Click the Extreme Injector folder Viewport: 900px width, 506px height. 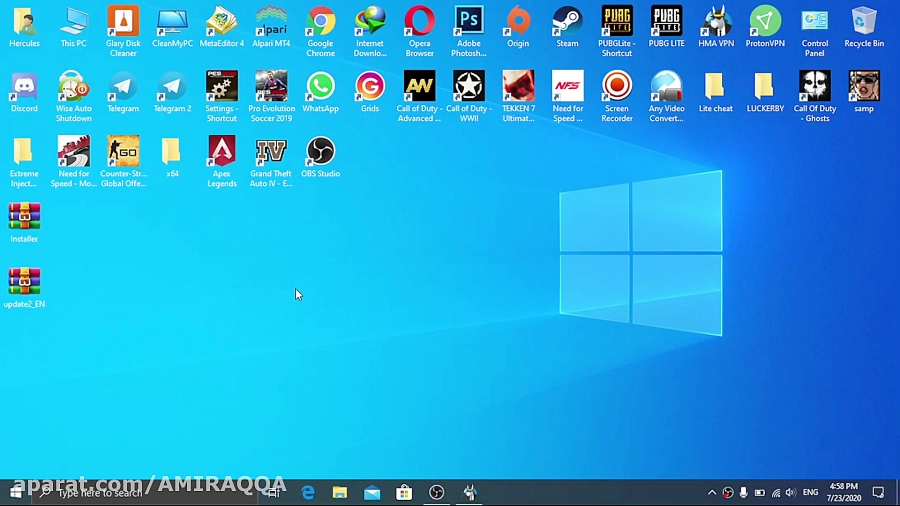pyautogui.click(x=24, y=162)
